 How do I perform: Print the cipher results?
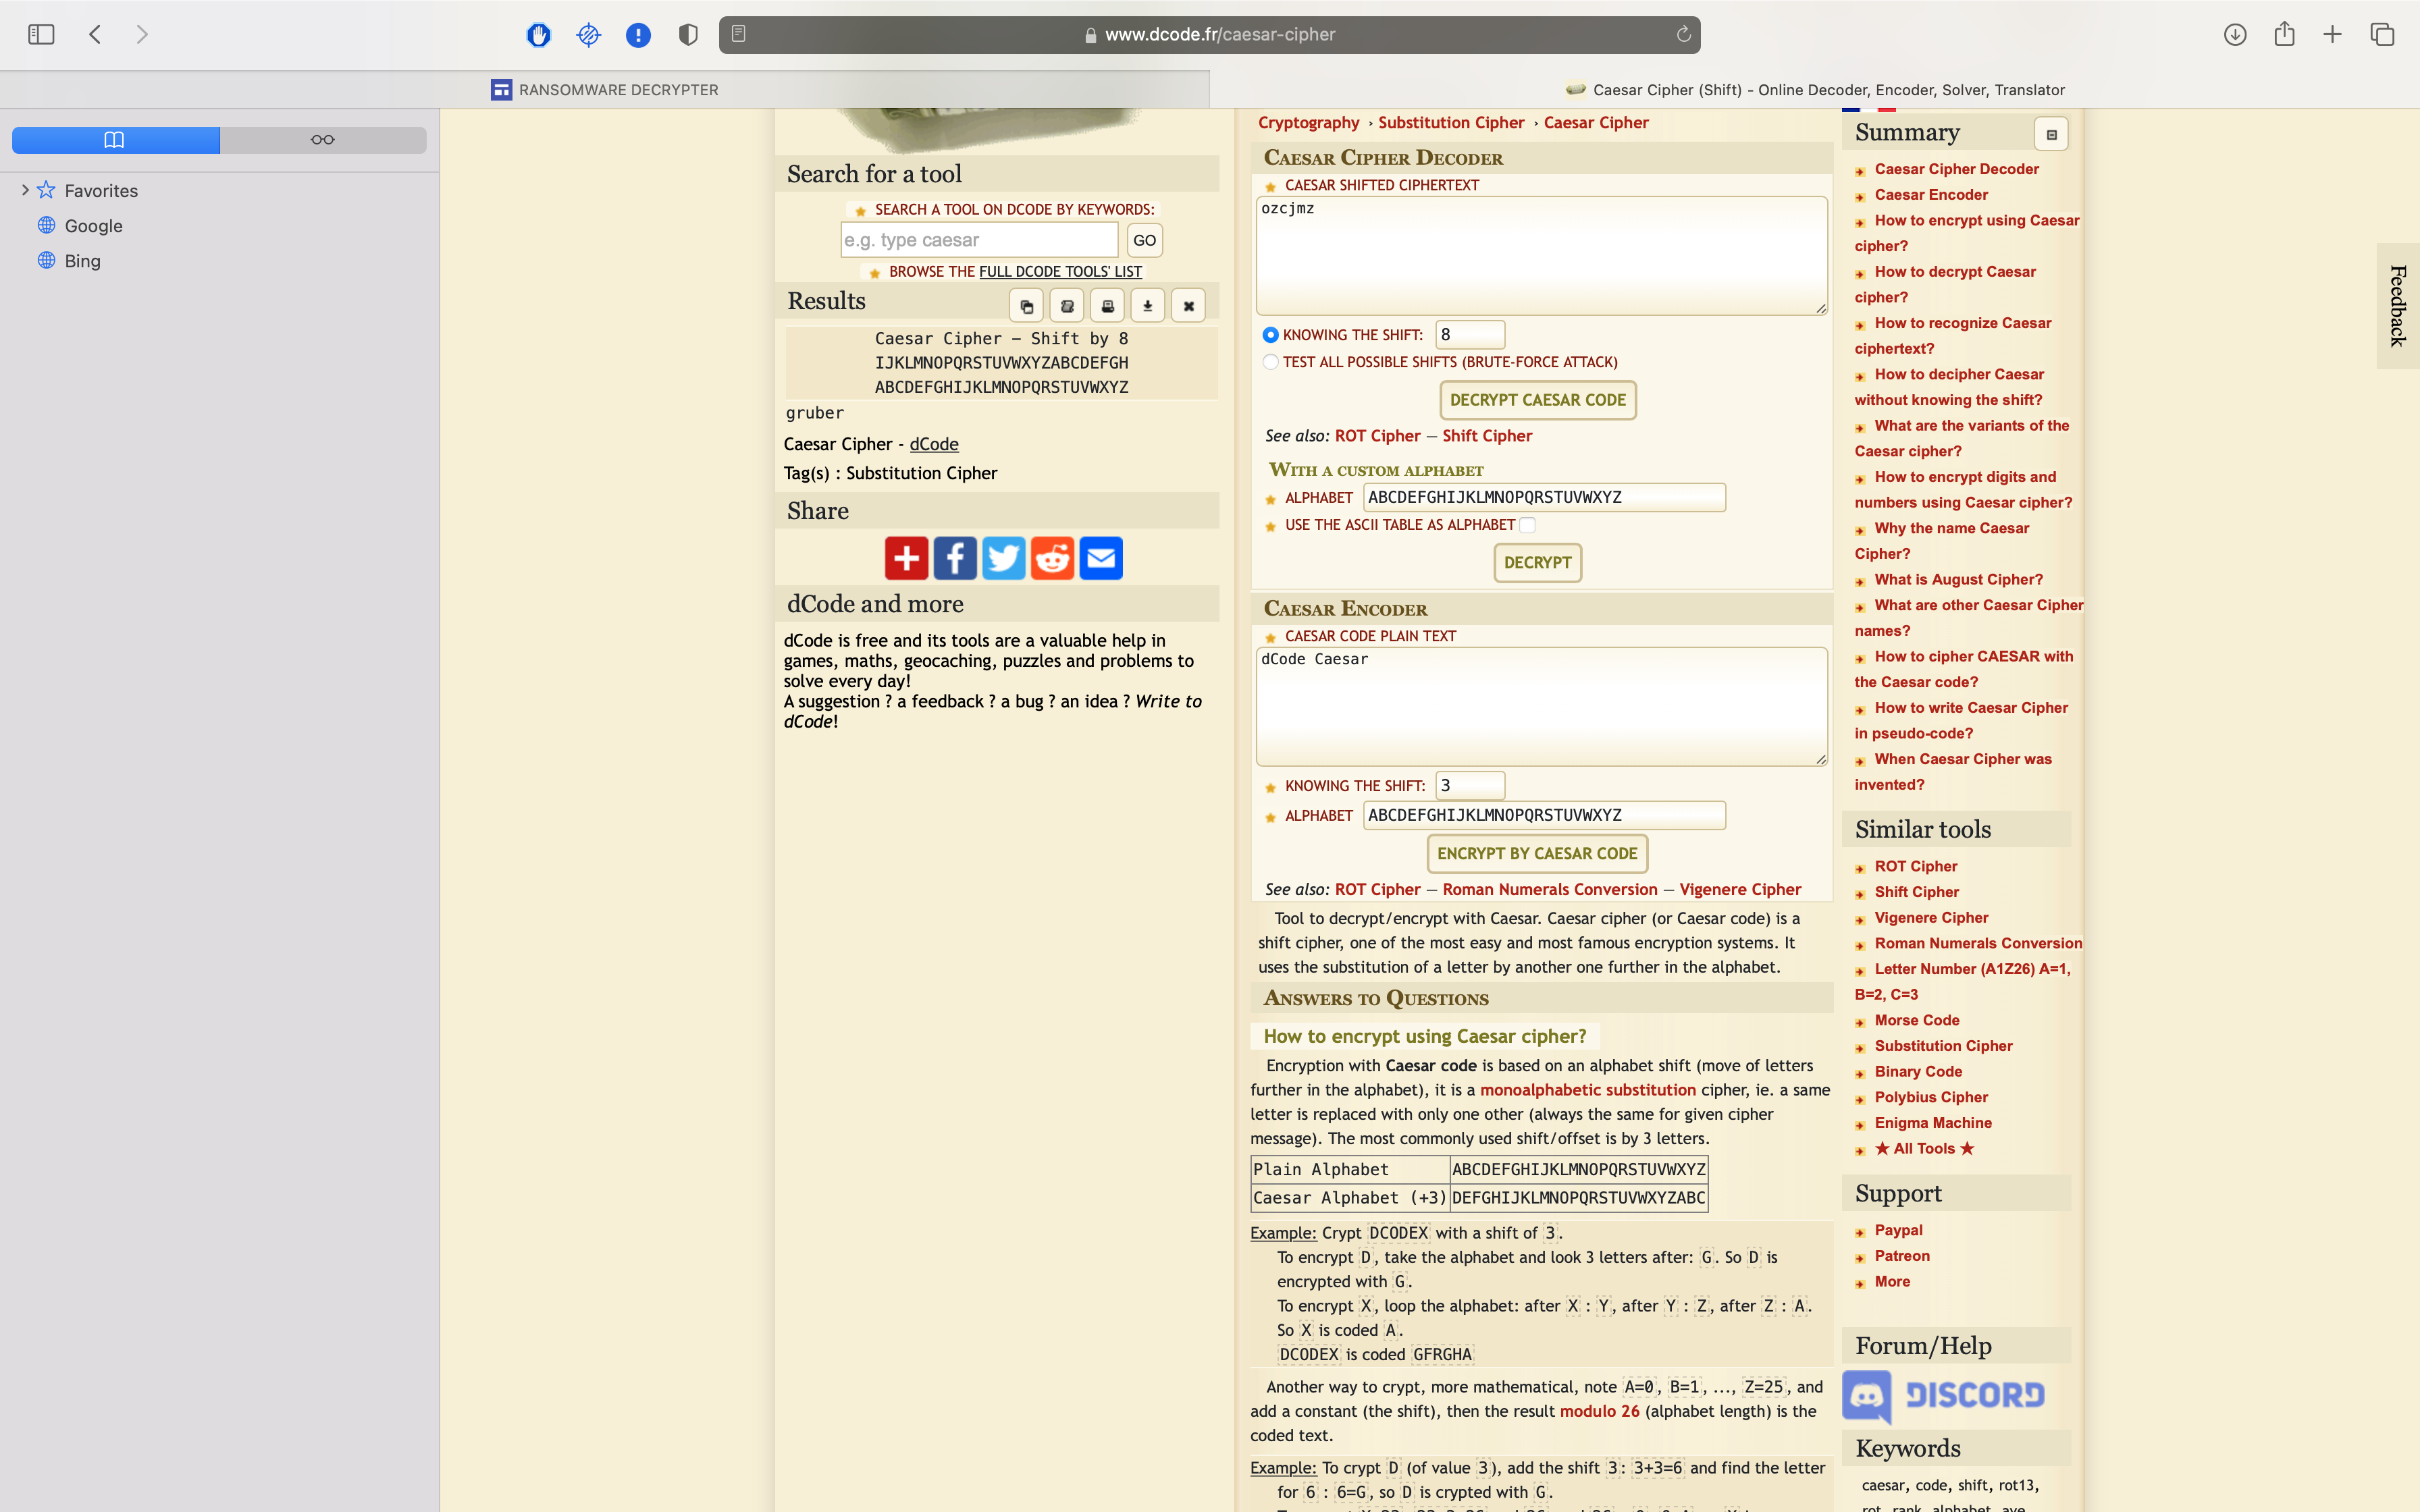tap(1107, 305)
